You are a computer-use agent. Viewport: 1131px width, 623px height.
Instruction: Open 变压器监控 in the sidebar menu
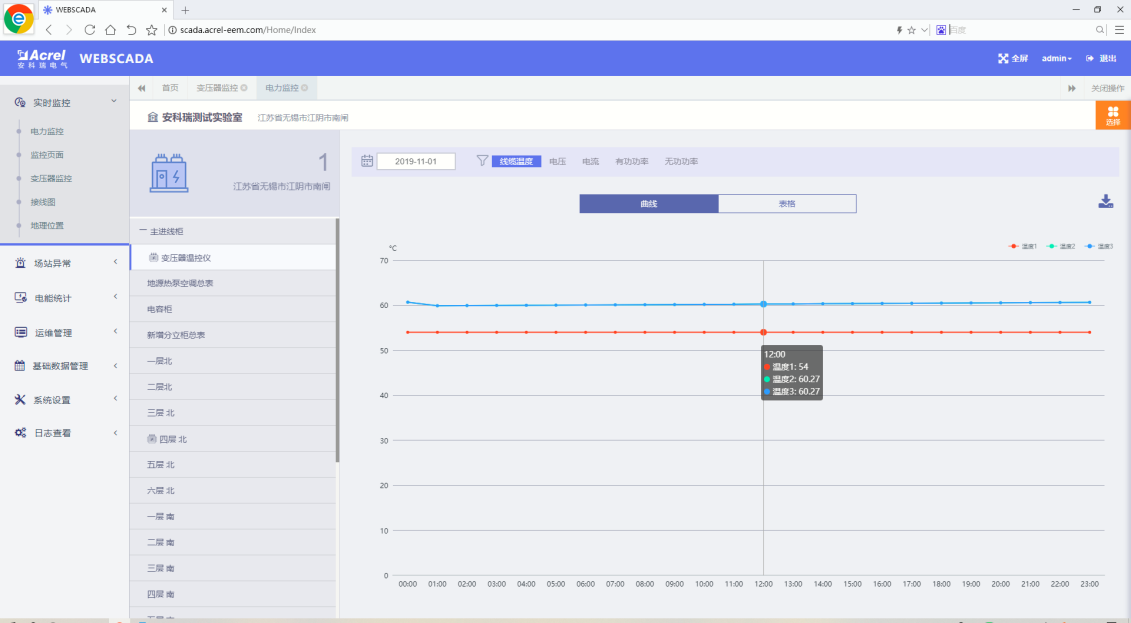[x=51, y=179]
